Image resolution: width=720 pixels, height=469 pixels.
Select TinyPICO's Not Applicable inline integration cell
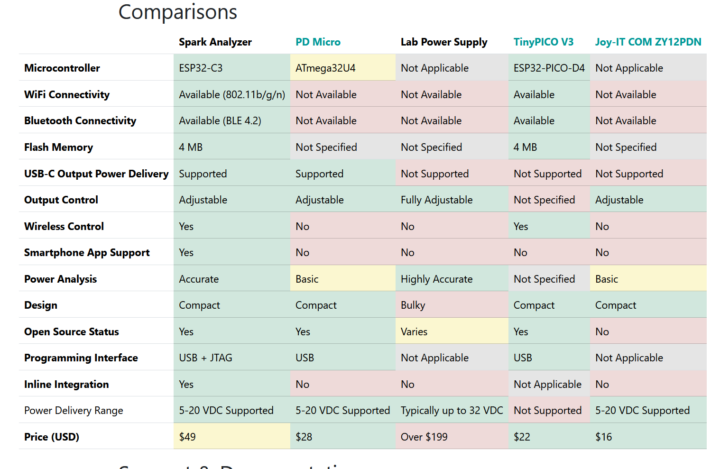549,384
